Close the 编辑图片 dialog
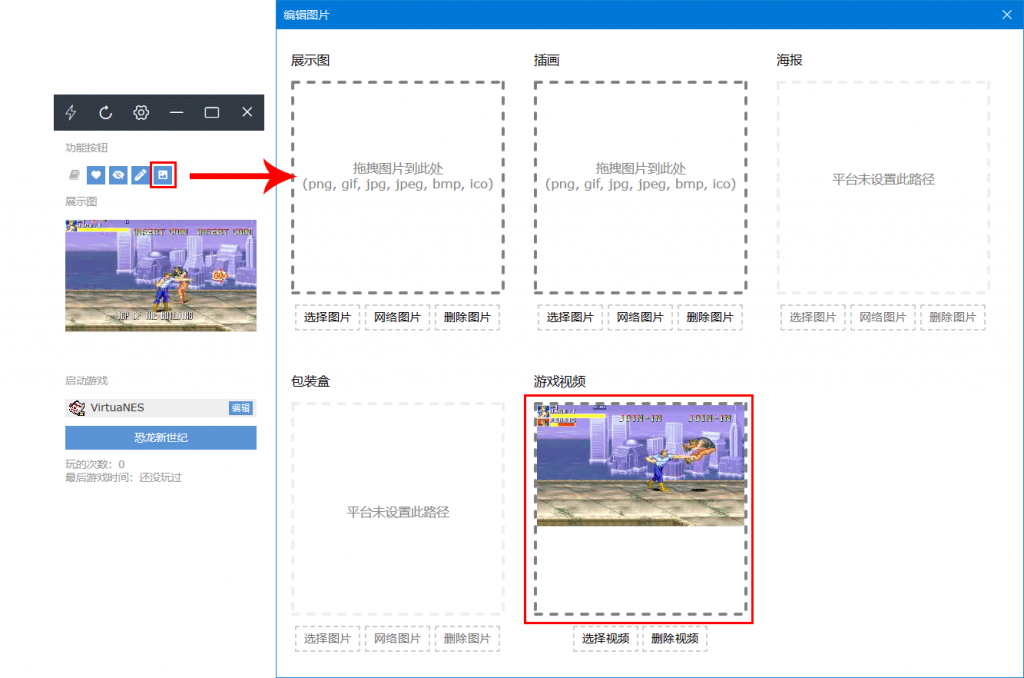Screen dimensions: 1024x678 coord(1007,15)
